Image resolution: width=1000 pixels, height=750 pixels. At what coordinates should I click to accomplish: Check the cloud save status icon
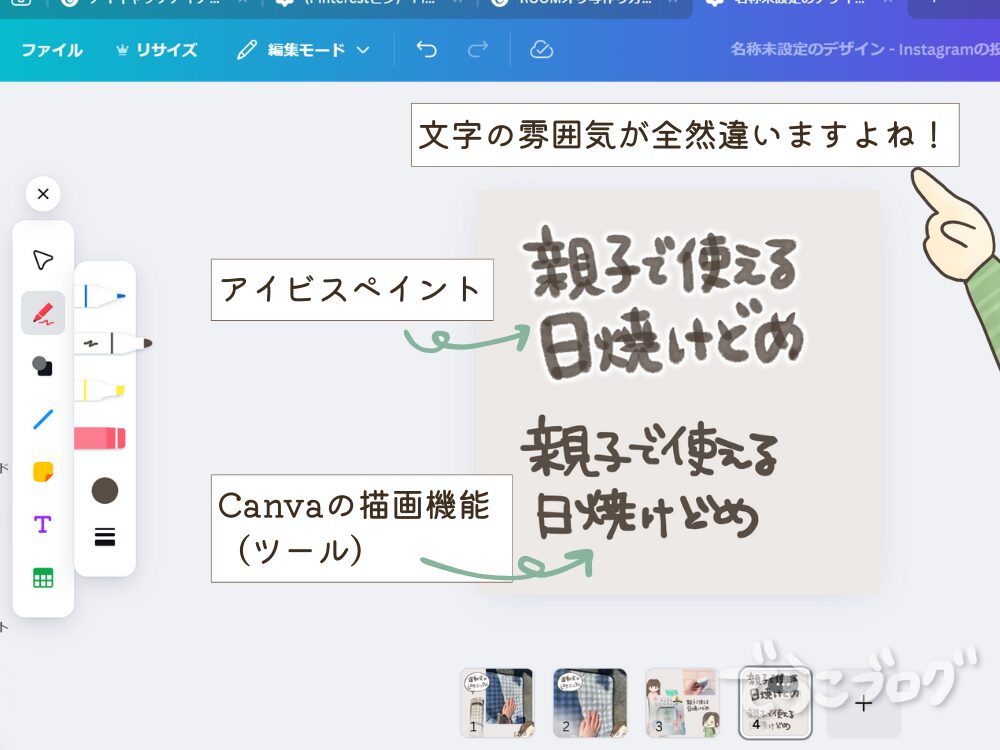tap(541, 49)
